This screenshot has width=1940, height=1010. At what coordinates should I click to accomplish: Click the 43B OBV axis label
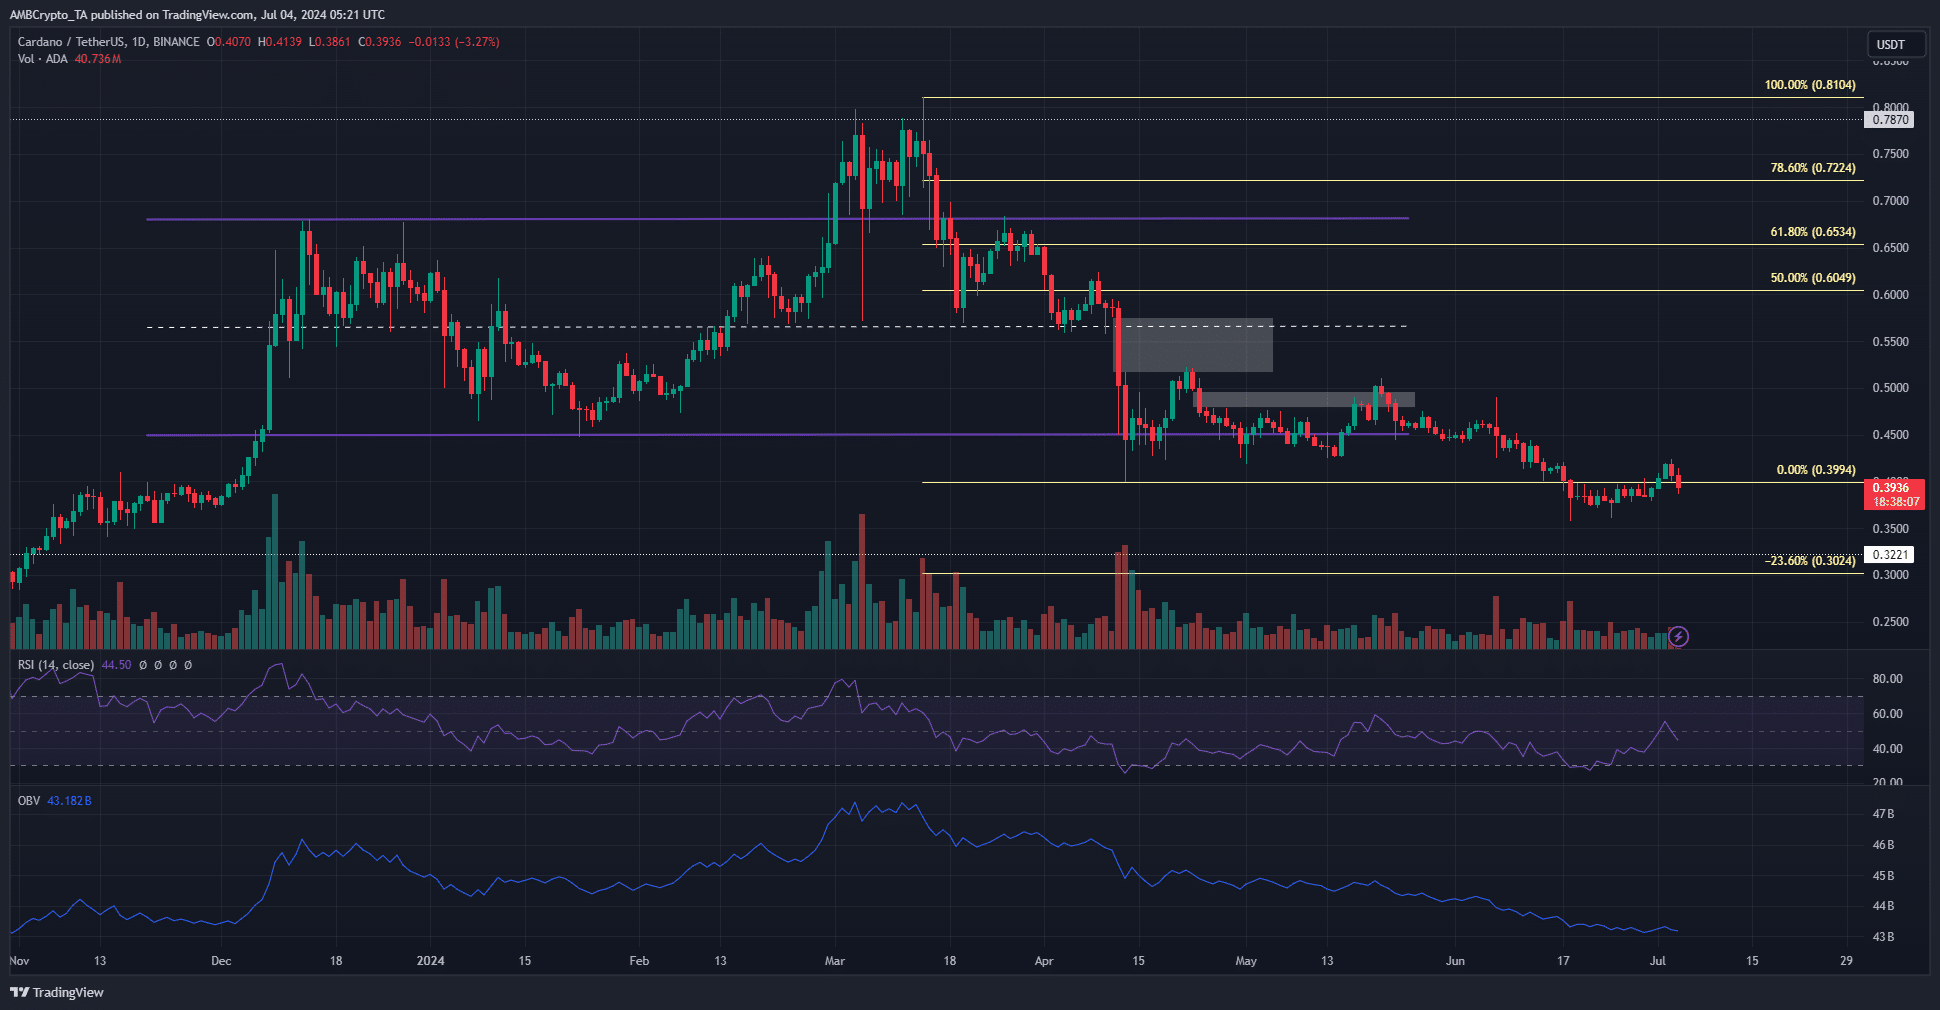click(x=1883, y=937)
